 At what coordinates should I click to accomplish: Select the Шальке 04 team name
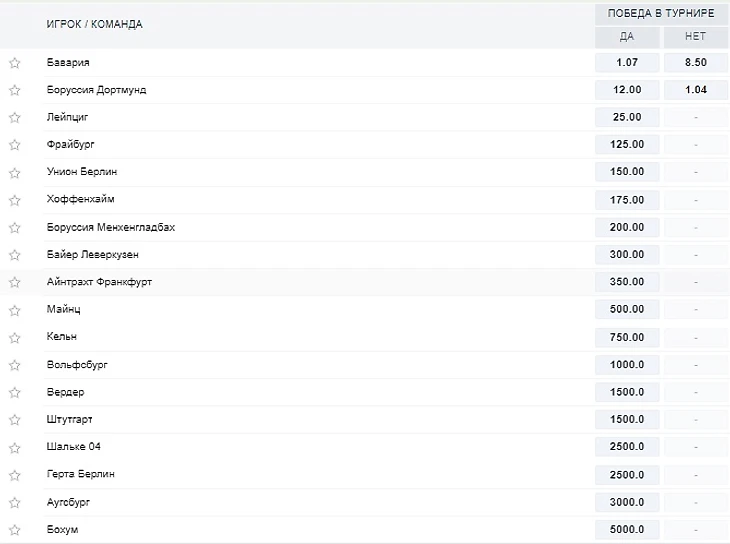pyautogui.click(x=74, y=447)
